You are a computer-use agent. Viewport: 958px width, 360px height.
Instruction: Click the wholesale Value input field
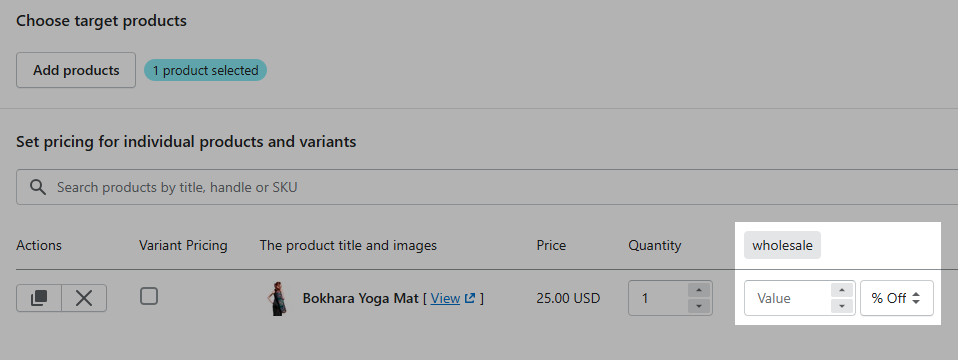(788, 298)
